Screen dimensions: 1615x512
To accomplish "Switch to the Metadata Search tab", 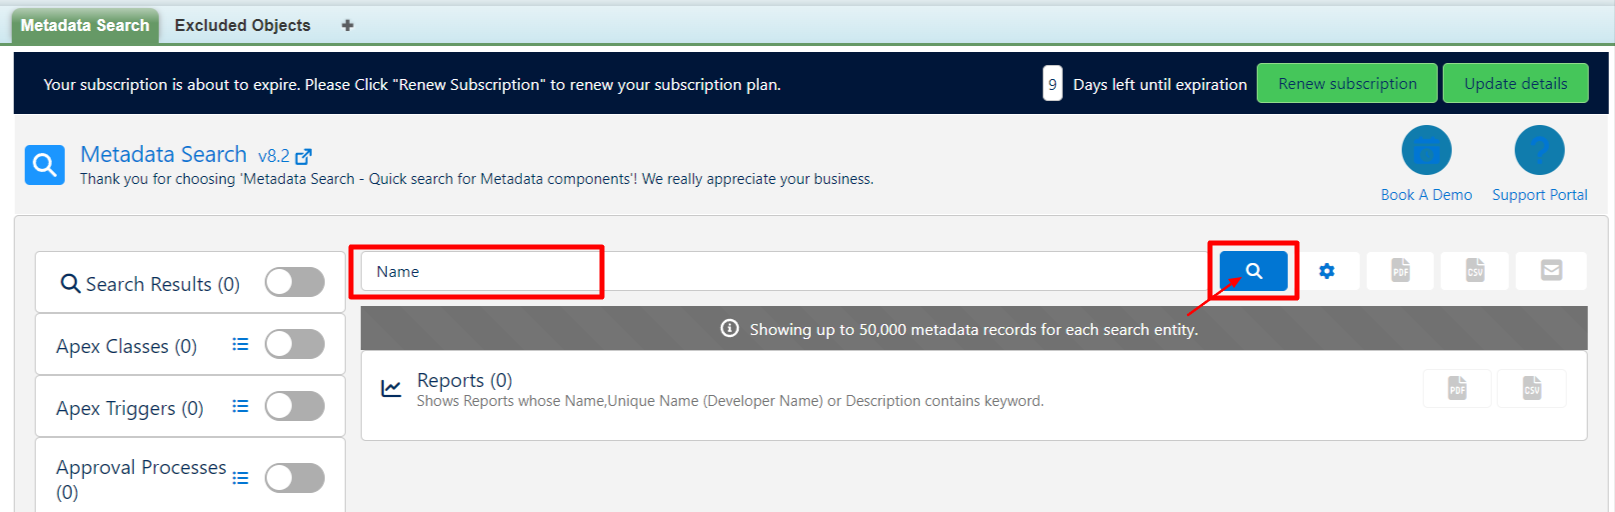I will coord(85,25).
